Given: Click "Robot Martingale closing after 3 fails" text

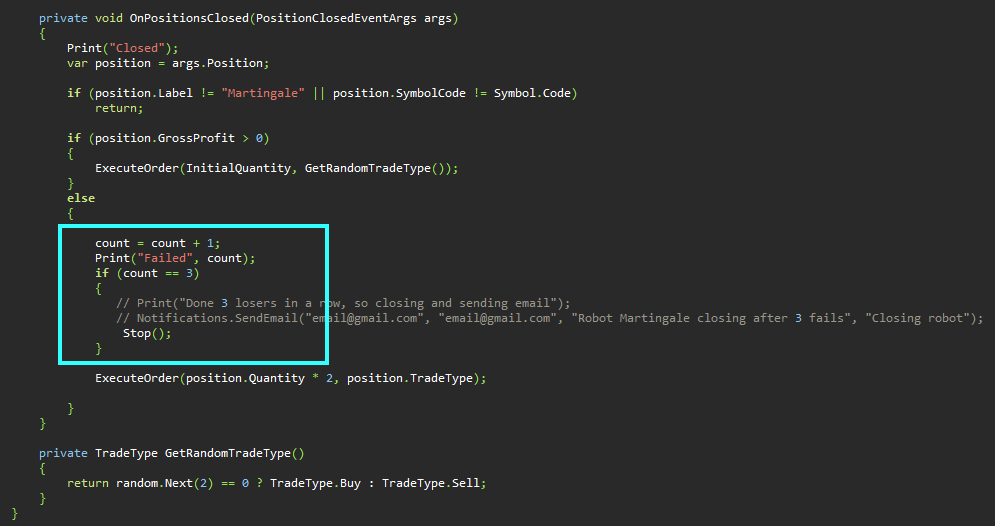Looking at the screenshot, I should pyautogui.click(x=713, y=318).
